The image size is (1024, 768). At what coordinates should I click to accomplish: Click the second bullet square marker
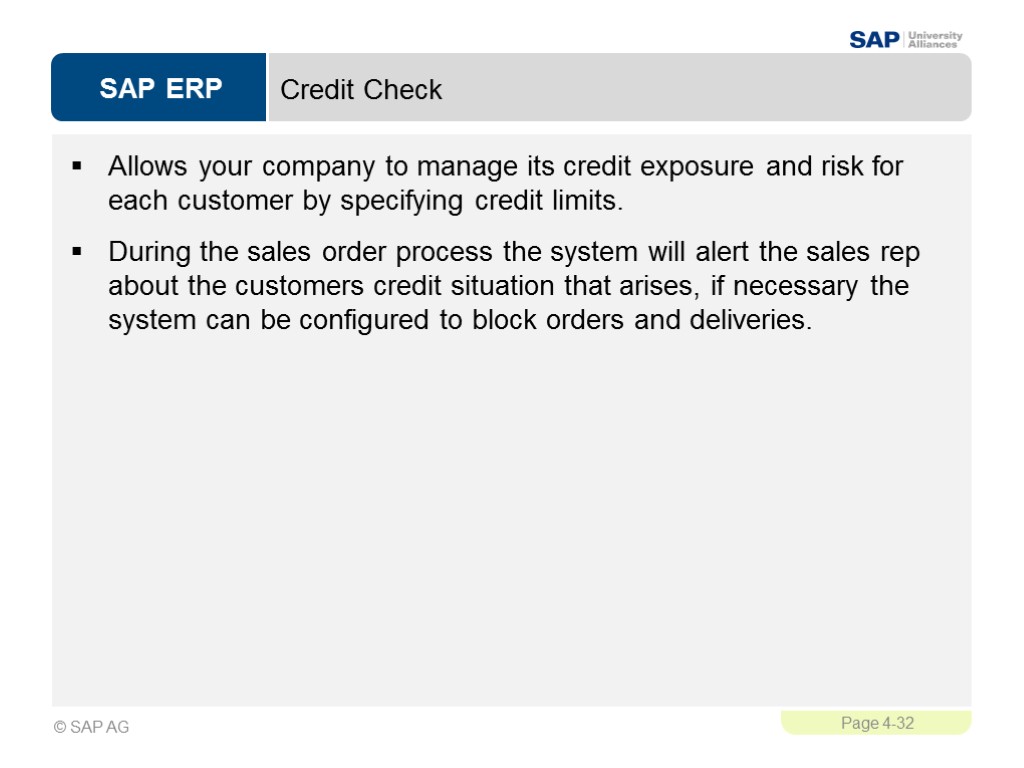[76, 252]
